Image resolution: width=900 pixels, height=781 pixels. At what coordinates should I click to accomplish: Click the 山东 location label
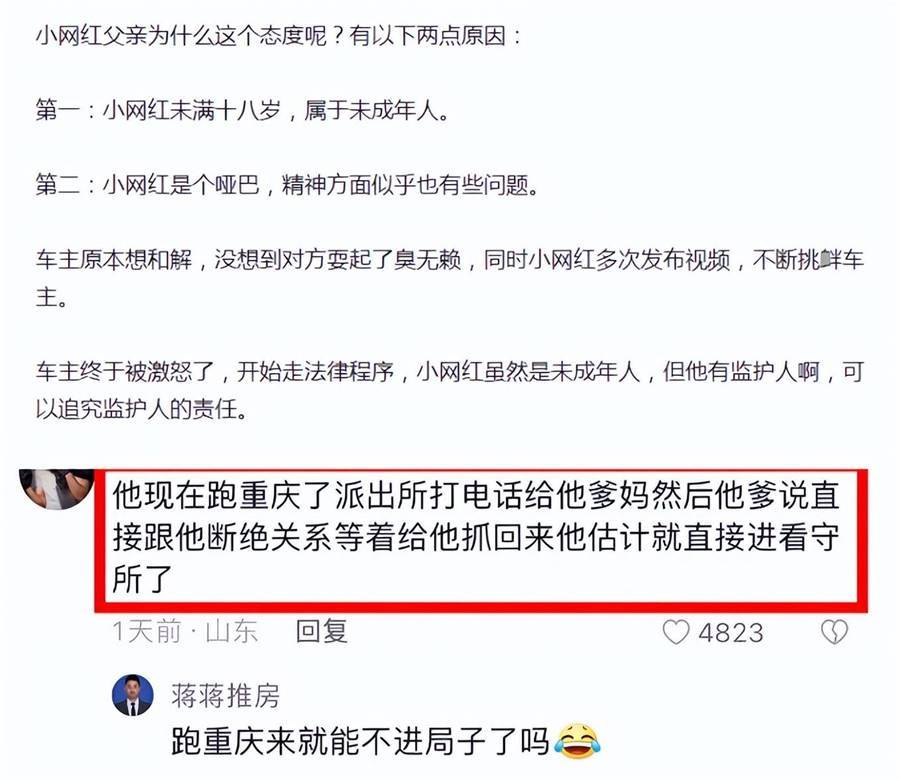pos(231,631)
